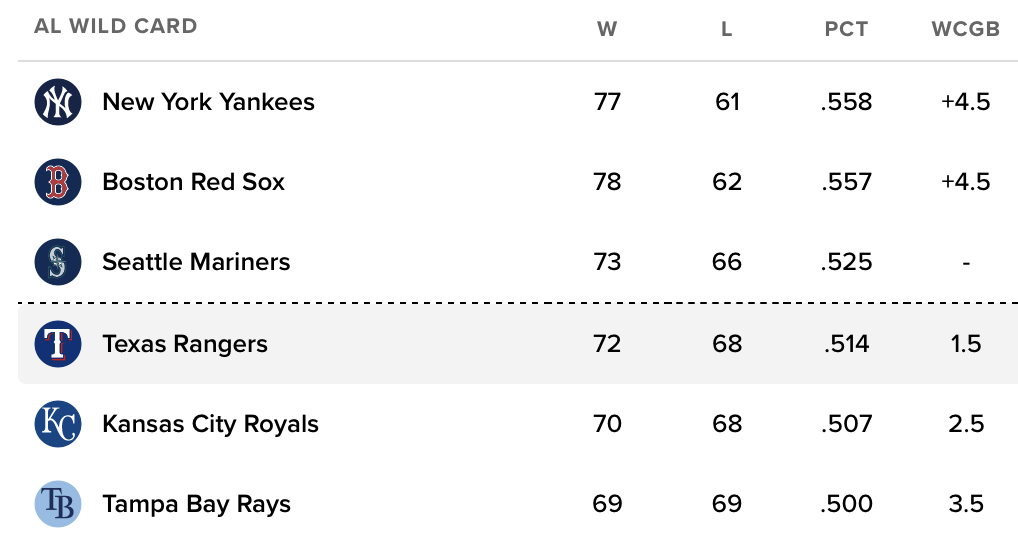Screen dimensions: 1018x544
Task: Click the Rays .500 winning percentage
Action: click(x=846, y=504)
